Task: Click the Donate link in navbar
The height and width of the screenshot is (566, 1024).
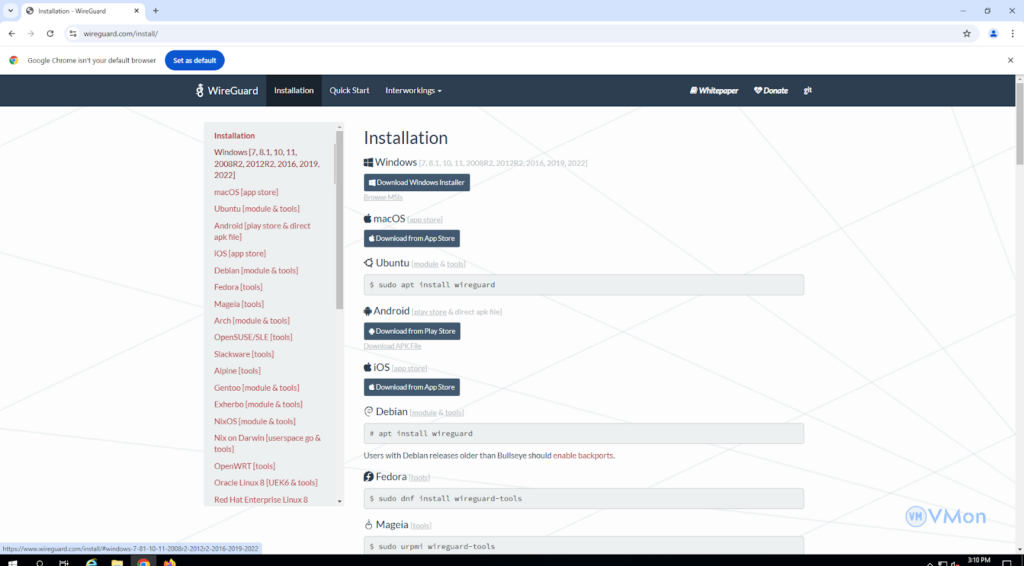Action: [x=771, y=90]
